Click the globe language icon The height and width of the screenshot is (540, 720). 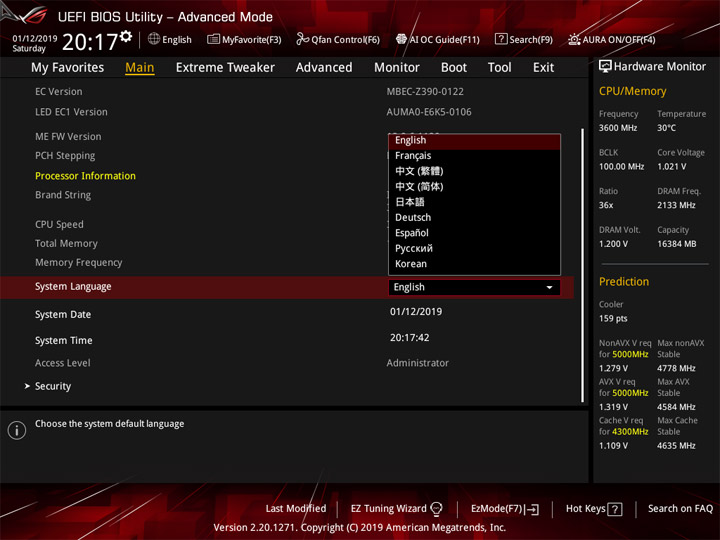(x=154, y=39)
